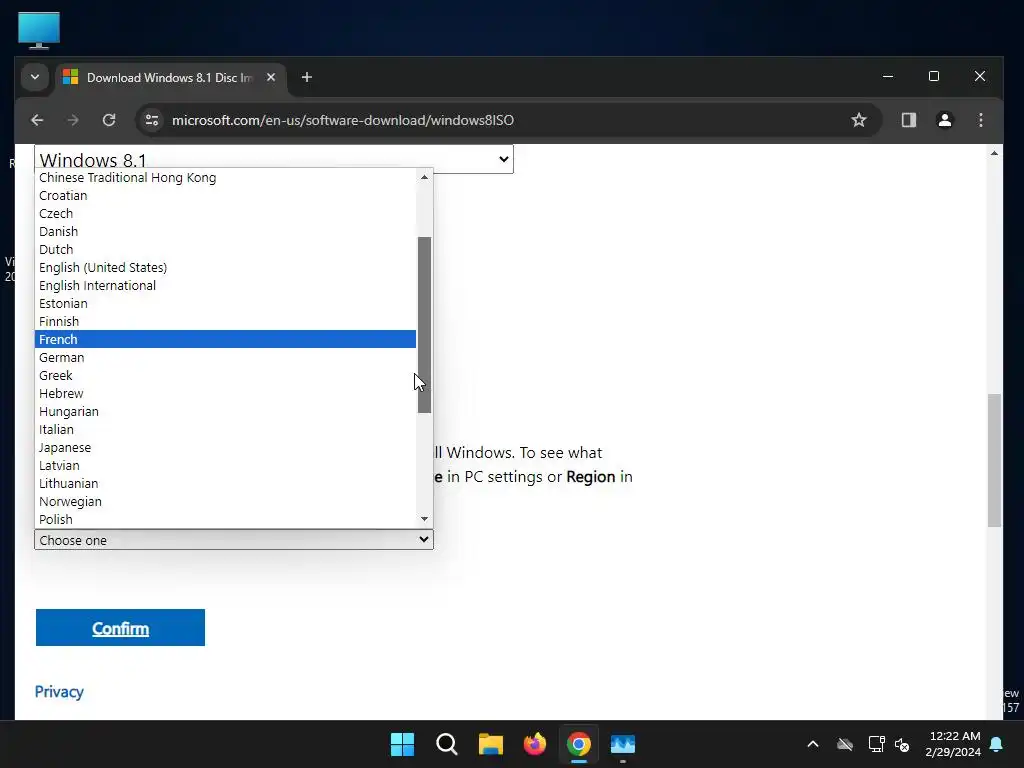The width and height of the screenshot is (1024, 768).
Task: Click the language list scroll-down arrow
Action: pos(424,519)
